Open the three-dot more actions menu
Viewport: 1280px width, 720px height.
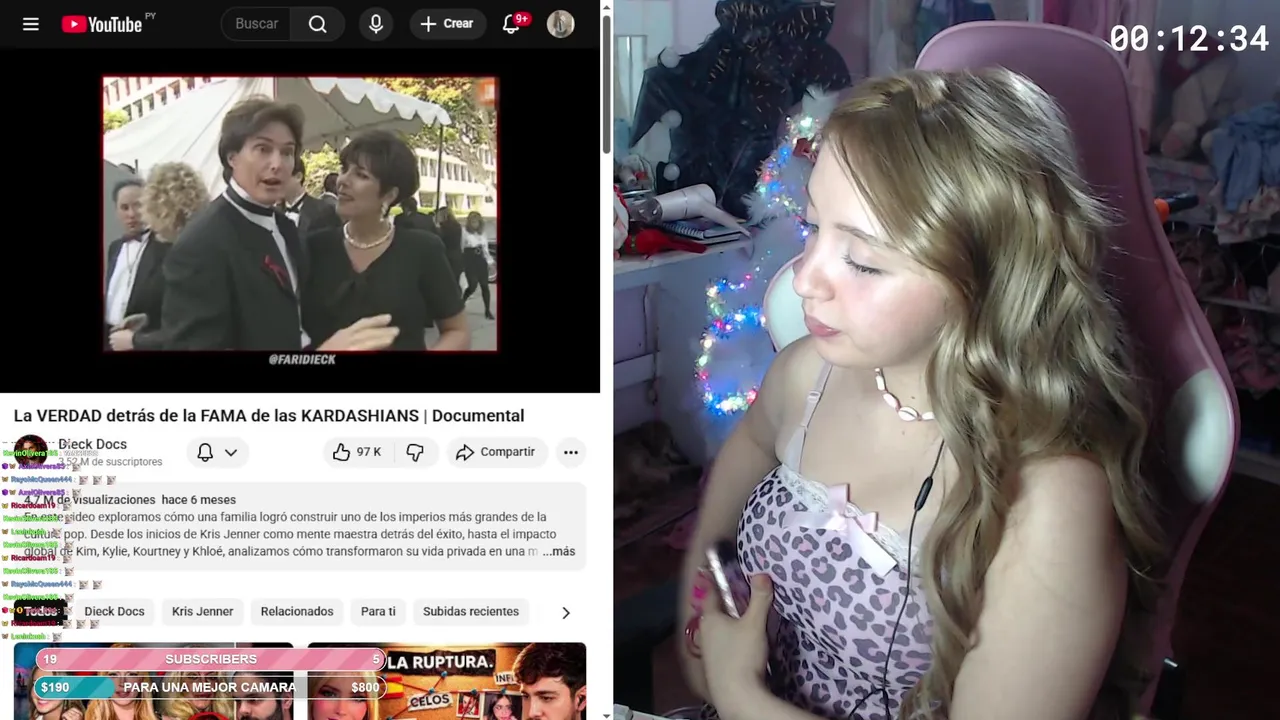click(571, 452)
